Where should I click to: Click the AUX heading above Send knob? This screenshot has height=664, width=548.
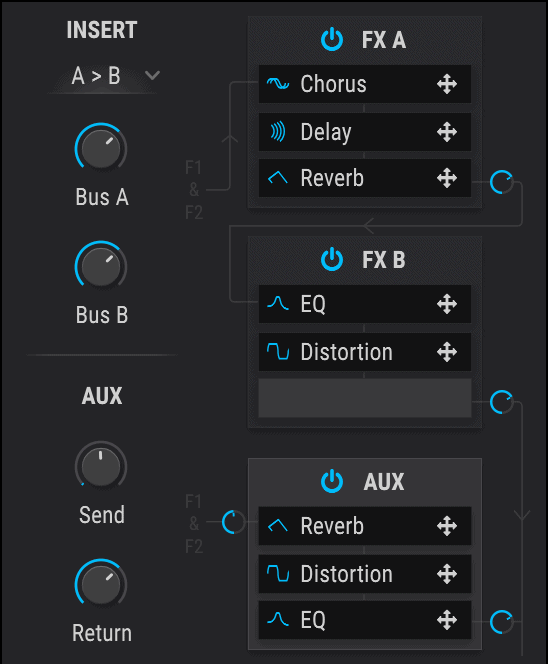102,396
